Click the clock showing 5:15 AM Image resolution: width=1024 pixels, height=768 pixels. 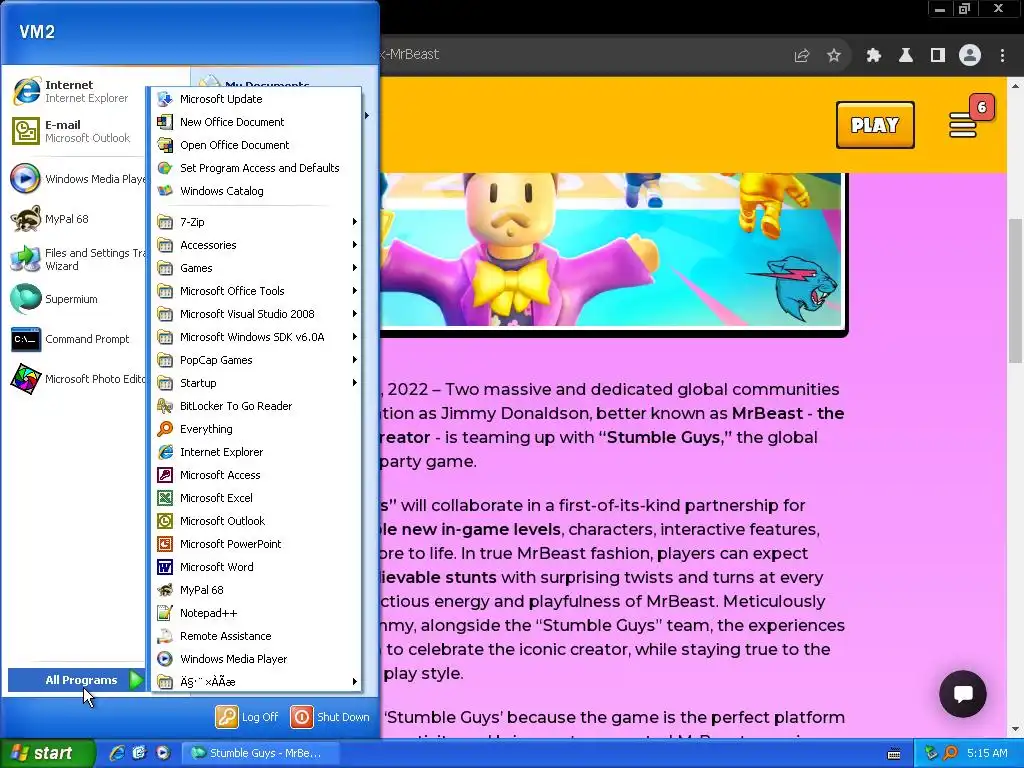click(987, 753)
